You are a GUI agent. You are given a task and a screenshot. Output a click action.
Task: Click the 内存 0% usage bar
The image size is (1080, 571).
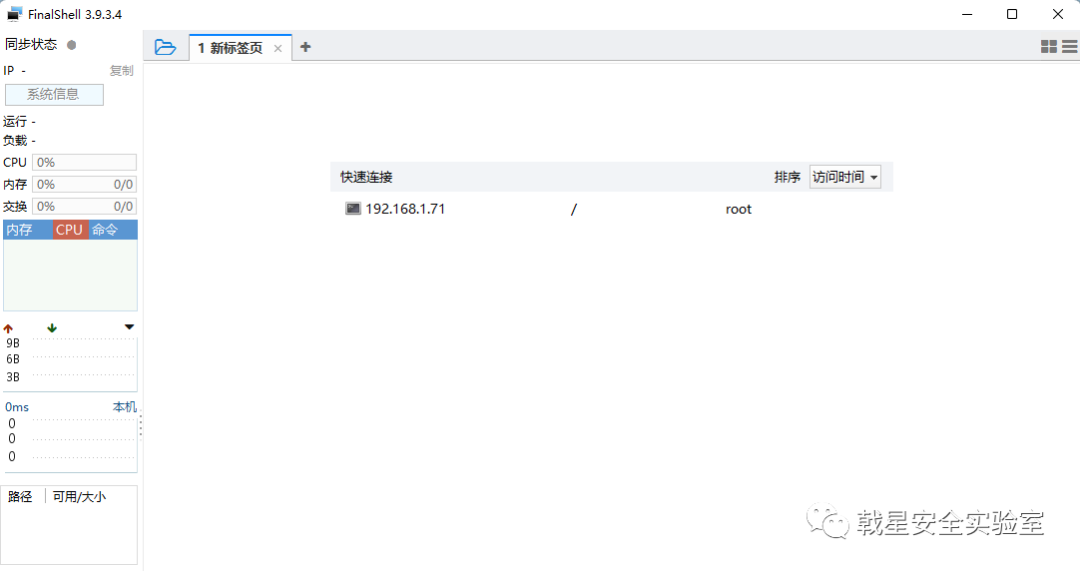pos(84,185)
